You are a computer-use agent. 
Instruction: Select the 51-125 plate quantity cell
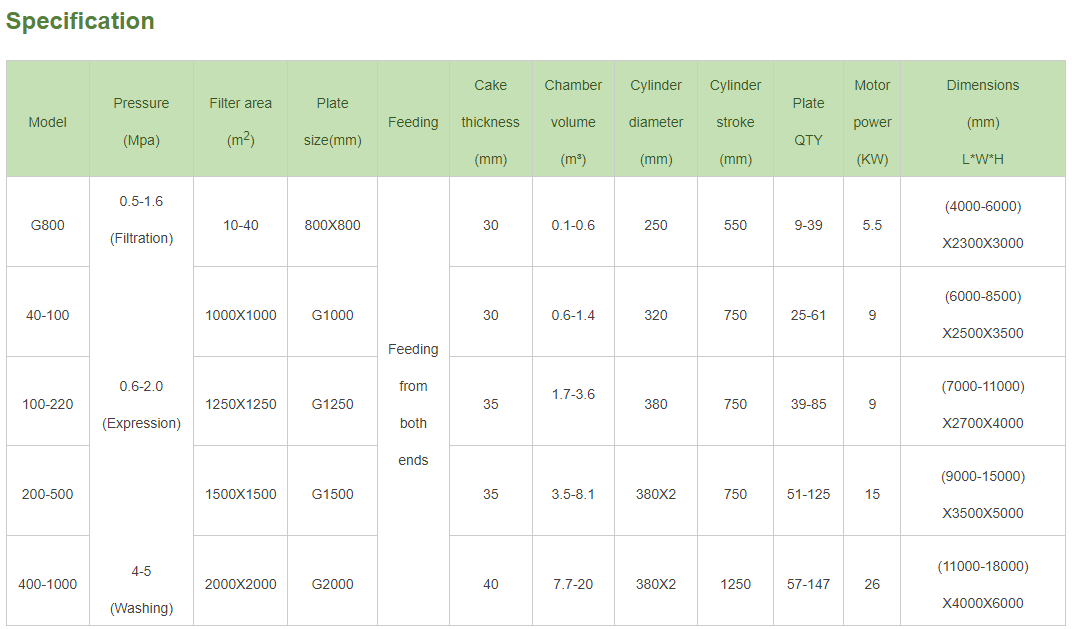click(x=808, y=494)
